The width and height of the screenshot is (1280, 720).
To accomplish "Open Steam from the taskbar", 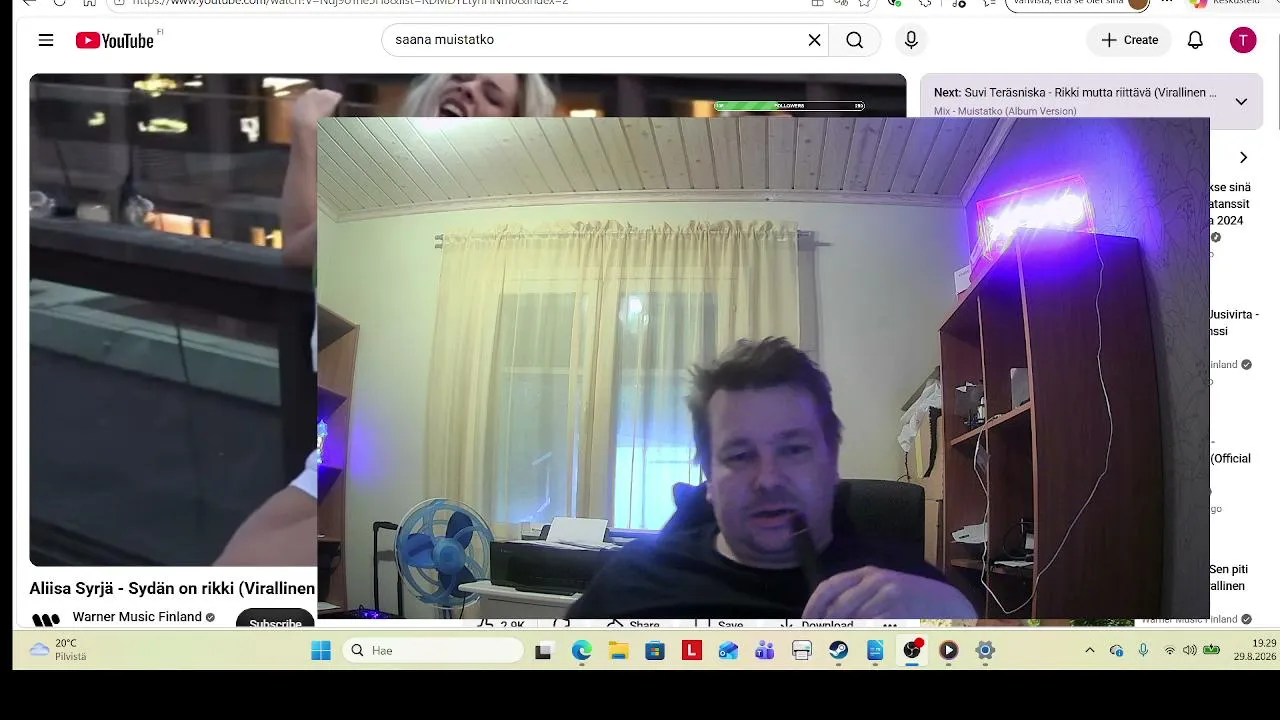I will coord(838,651).
